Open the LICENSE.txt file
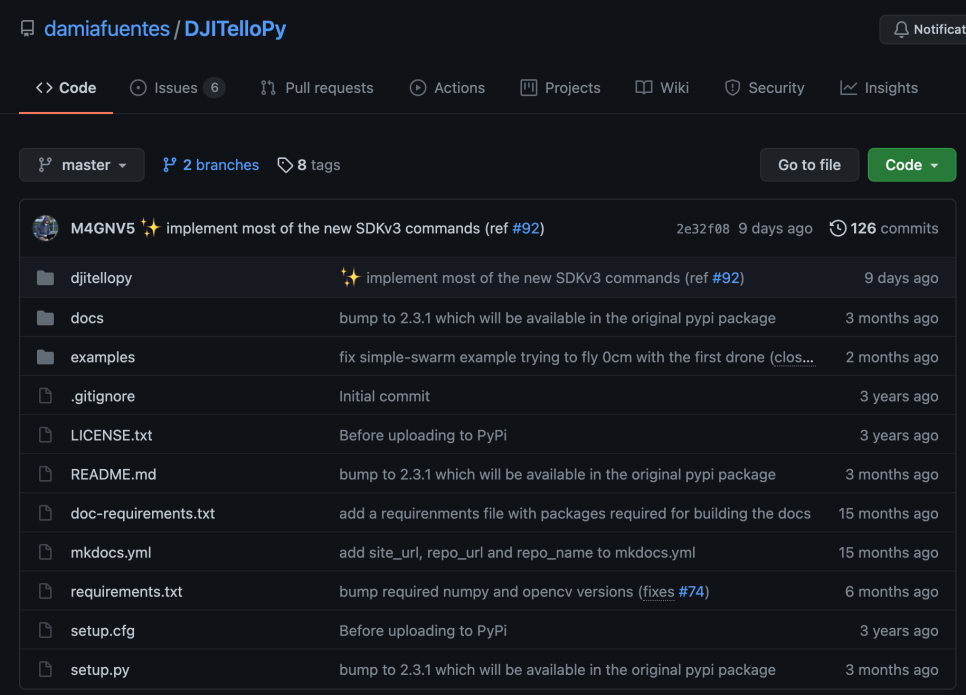Screen dimensions: 966x695 pyautogui.click(x=112, y=436)
